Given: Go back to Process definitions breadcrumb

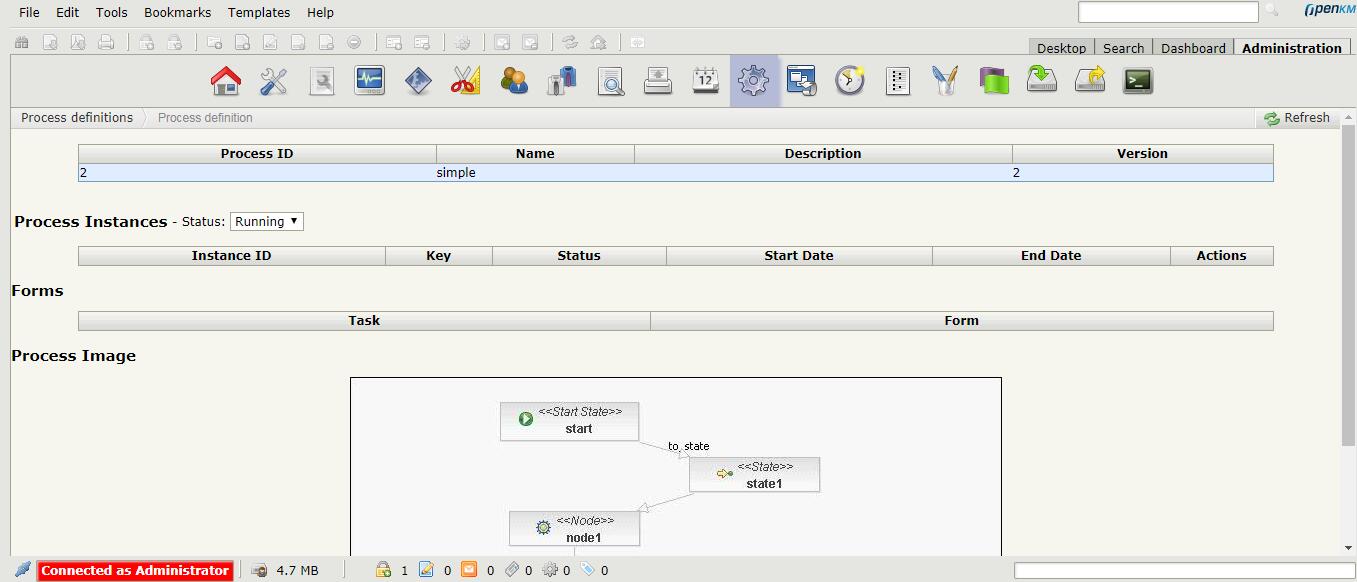Looking at the screenshot, I should [x=77, y=118].
